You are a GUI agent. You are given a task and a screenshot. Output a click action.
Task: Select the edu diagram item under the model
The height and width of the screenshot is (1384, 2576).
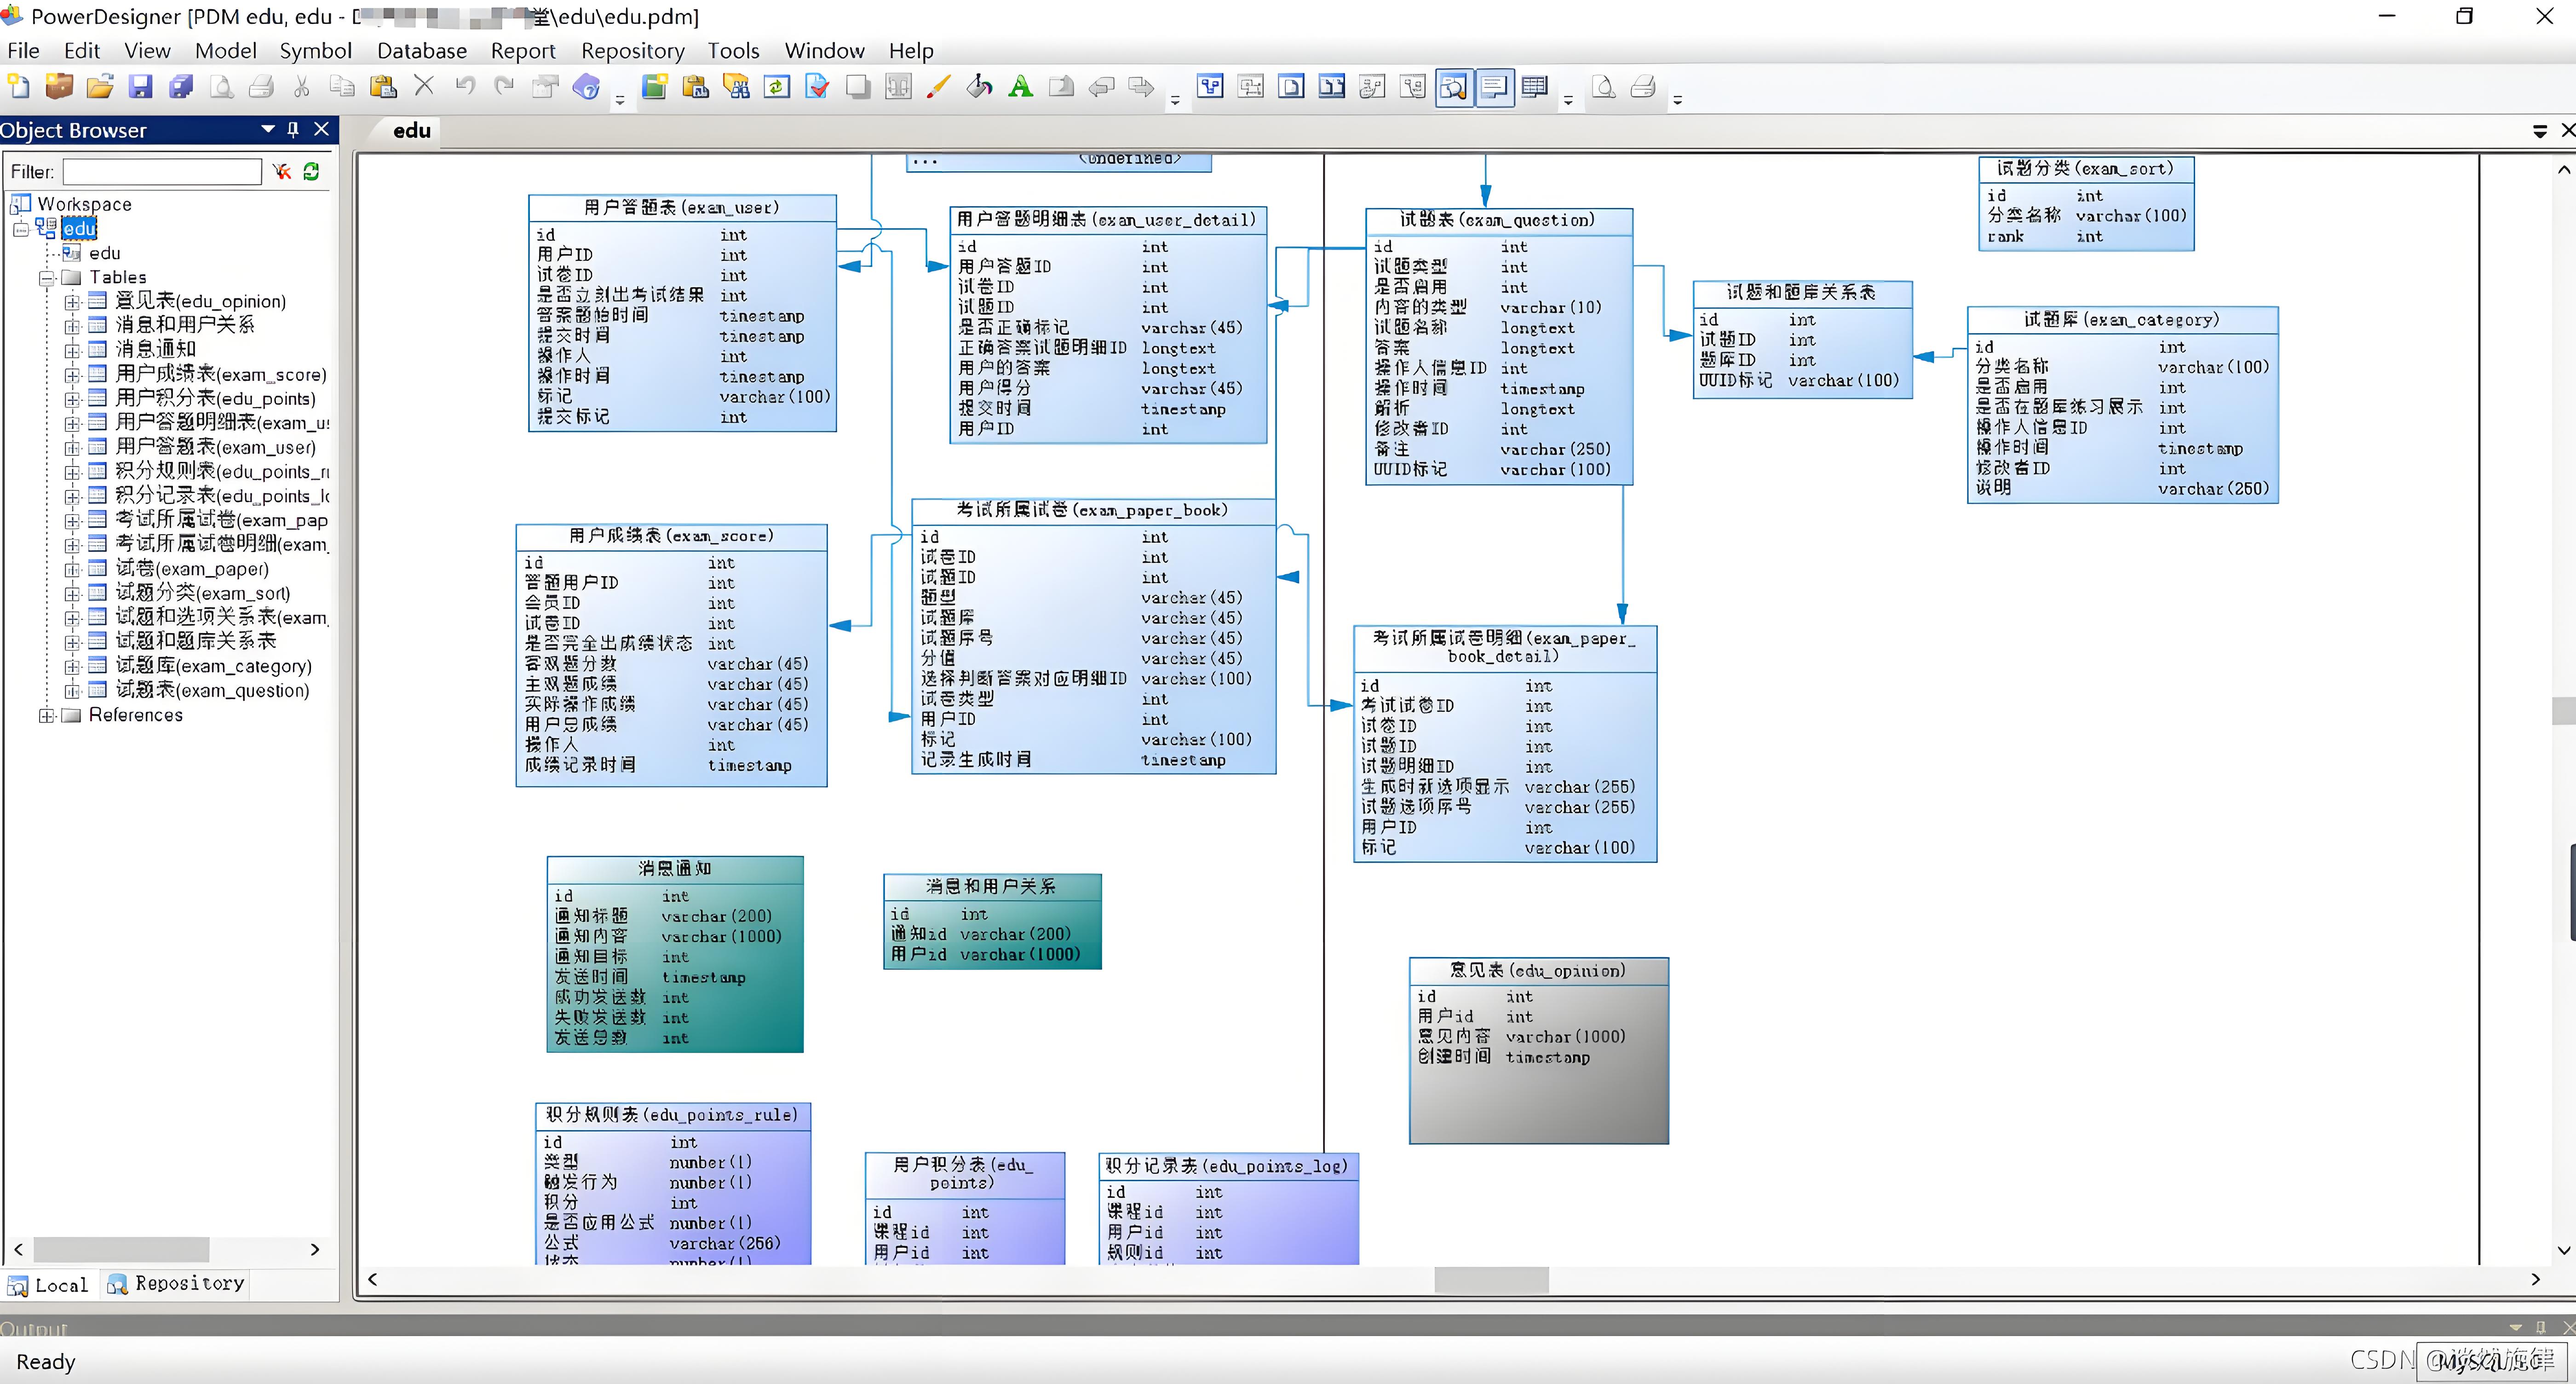(104, 253)
